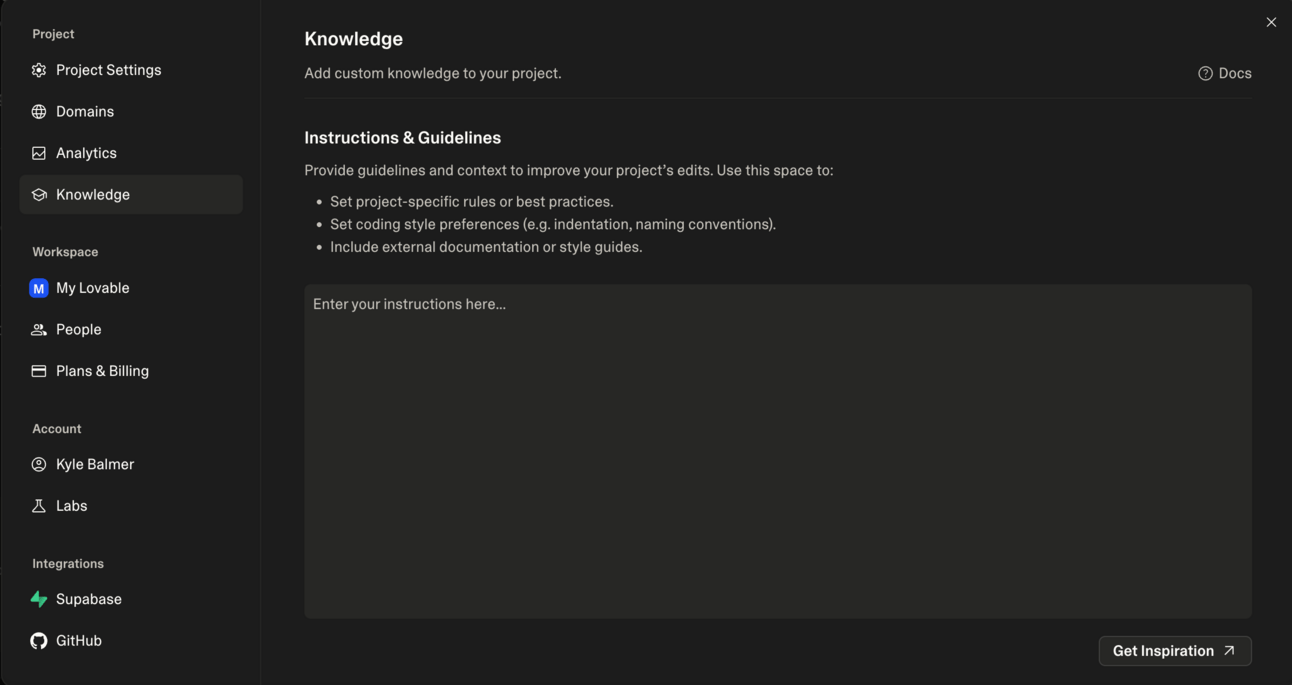Click the Domains globe icon

39,112
